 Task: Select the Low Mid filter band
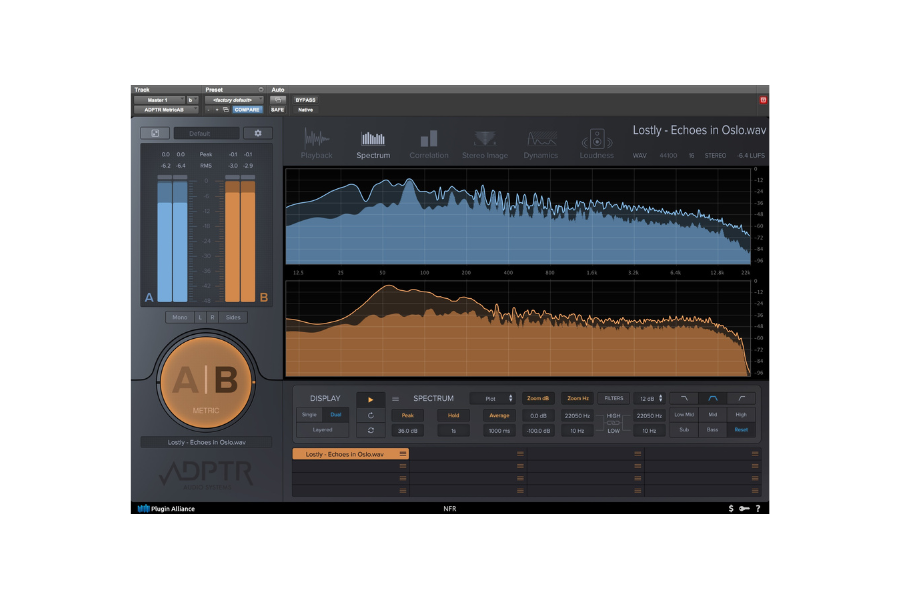684,415
